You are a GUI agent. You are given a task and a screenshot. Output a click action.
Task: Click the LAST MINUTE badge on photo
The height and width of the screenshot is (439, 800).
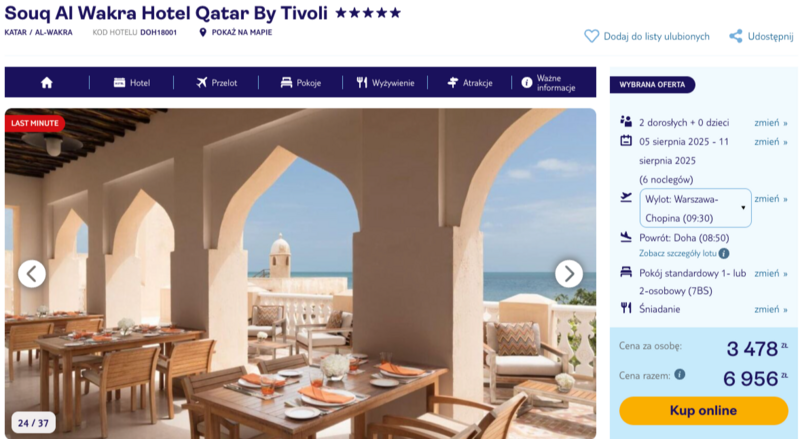pos(35,123)
